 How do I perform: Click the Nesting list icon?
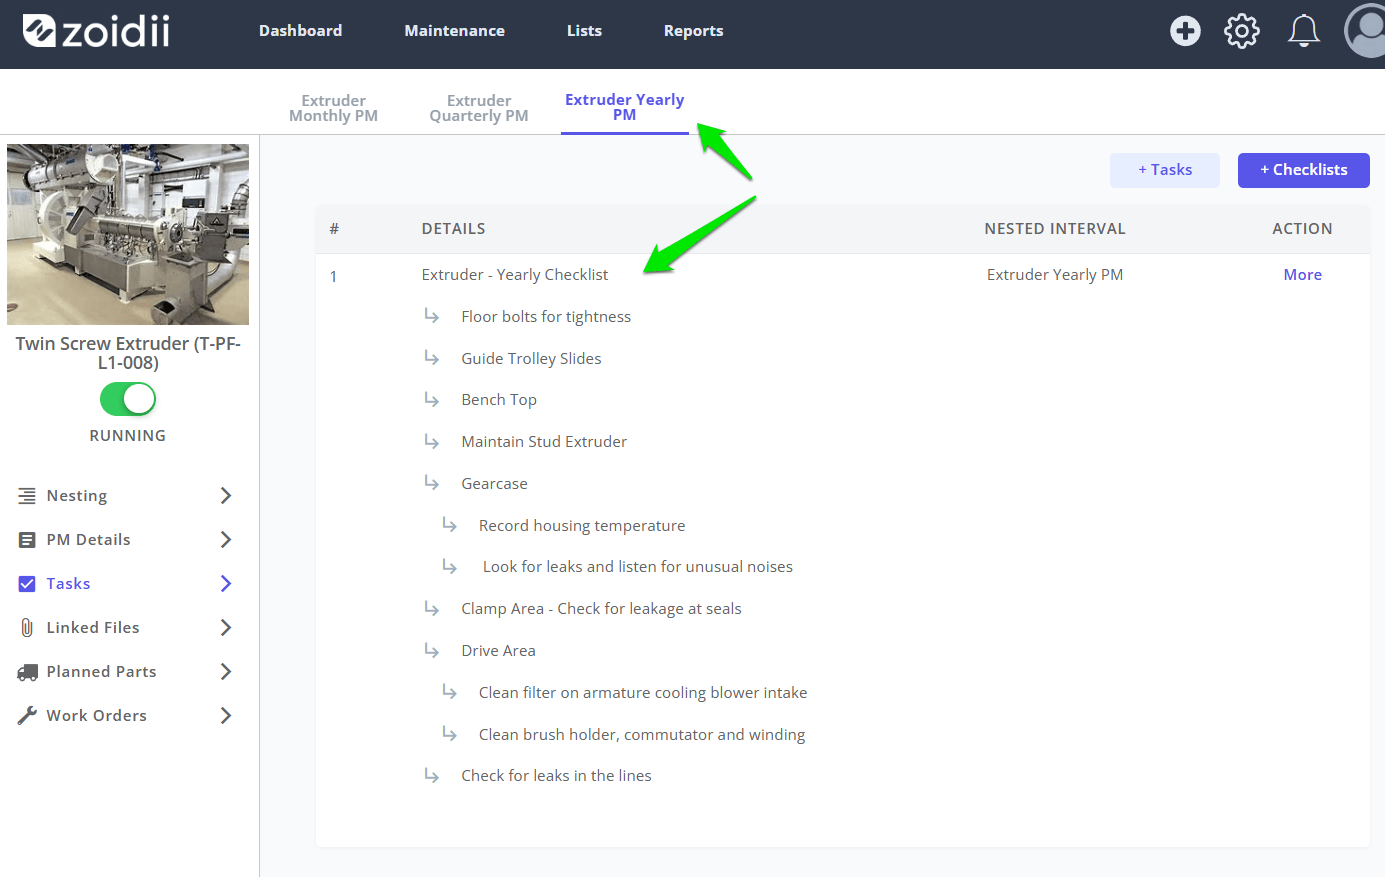click(27, 496)
